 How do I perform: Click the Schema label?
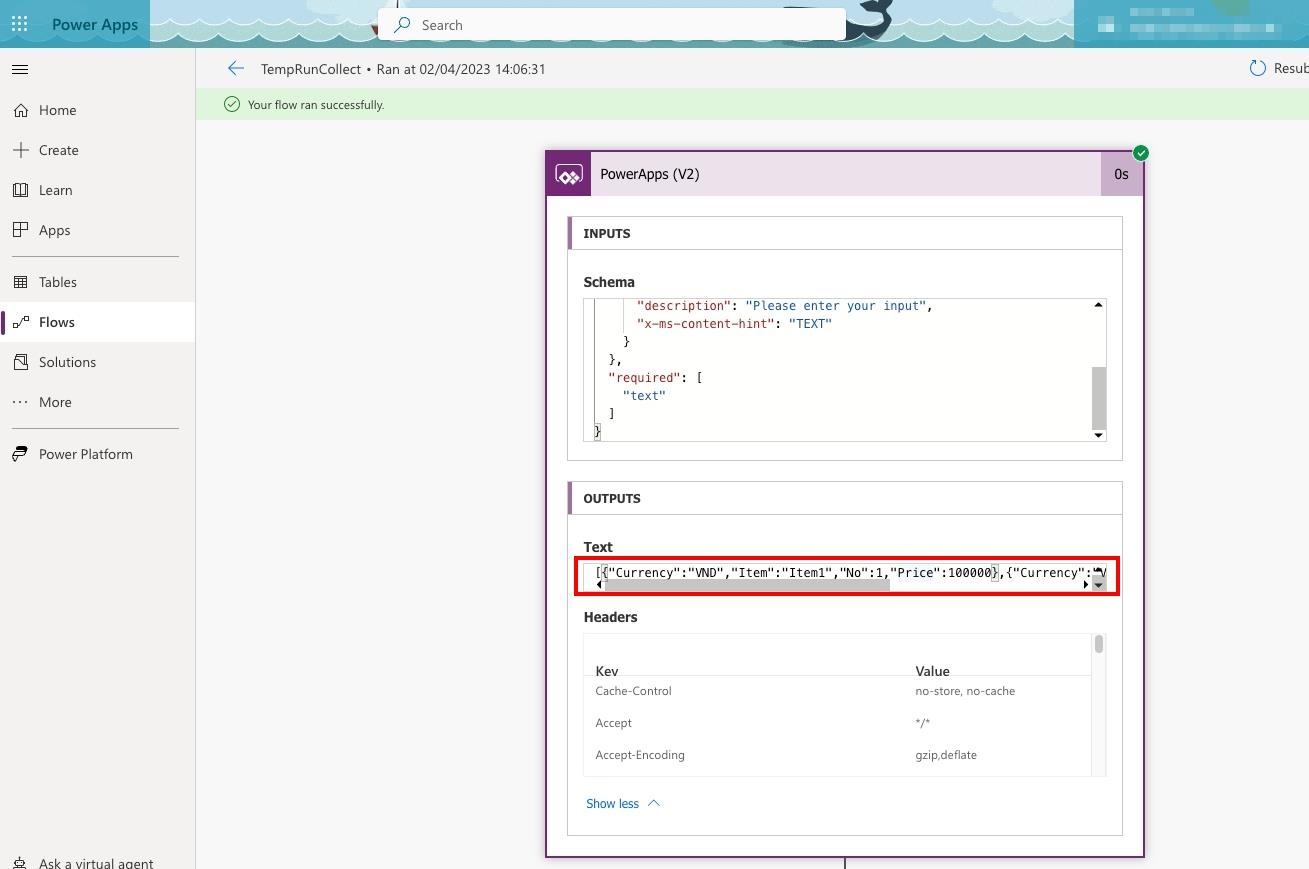(609, 282)
